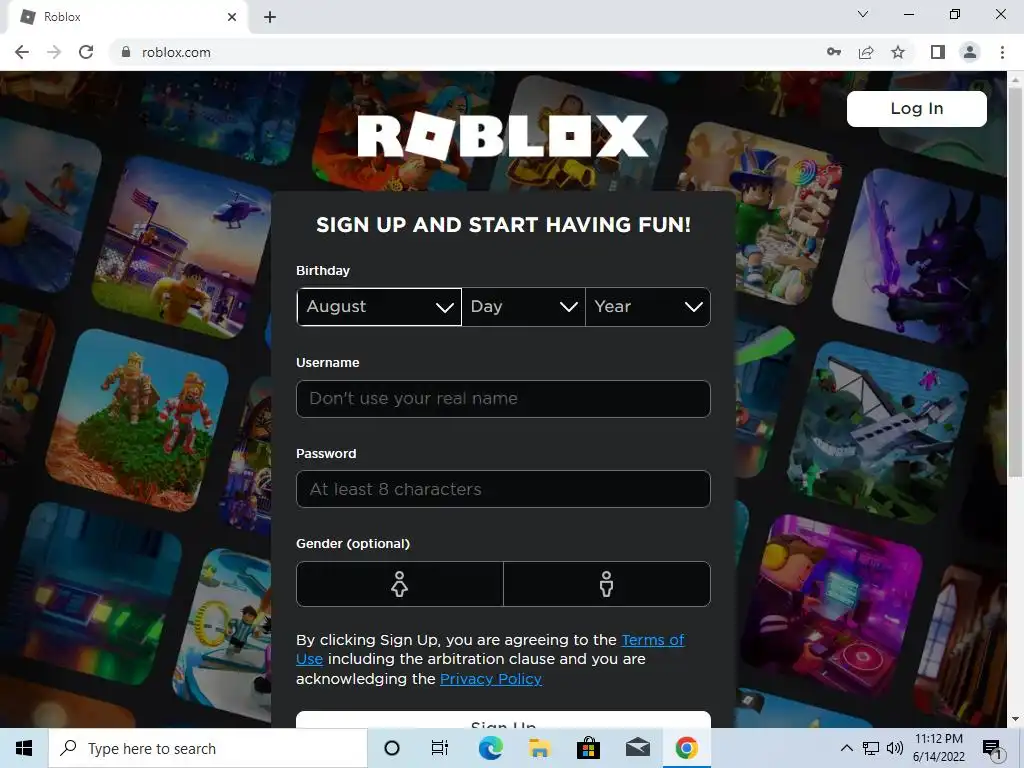Show hidden system tray icons
This screenshot has width=1024, height=768.
point(846,748)
